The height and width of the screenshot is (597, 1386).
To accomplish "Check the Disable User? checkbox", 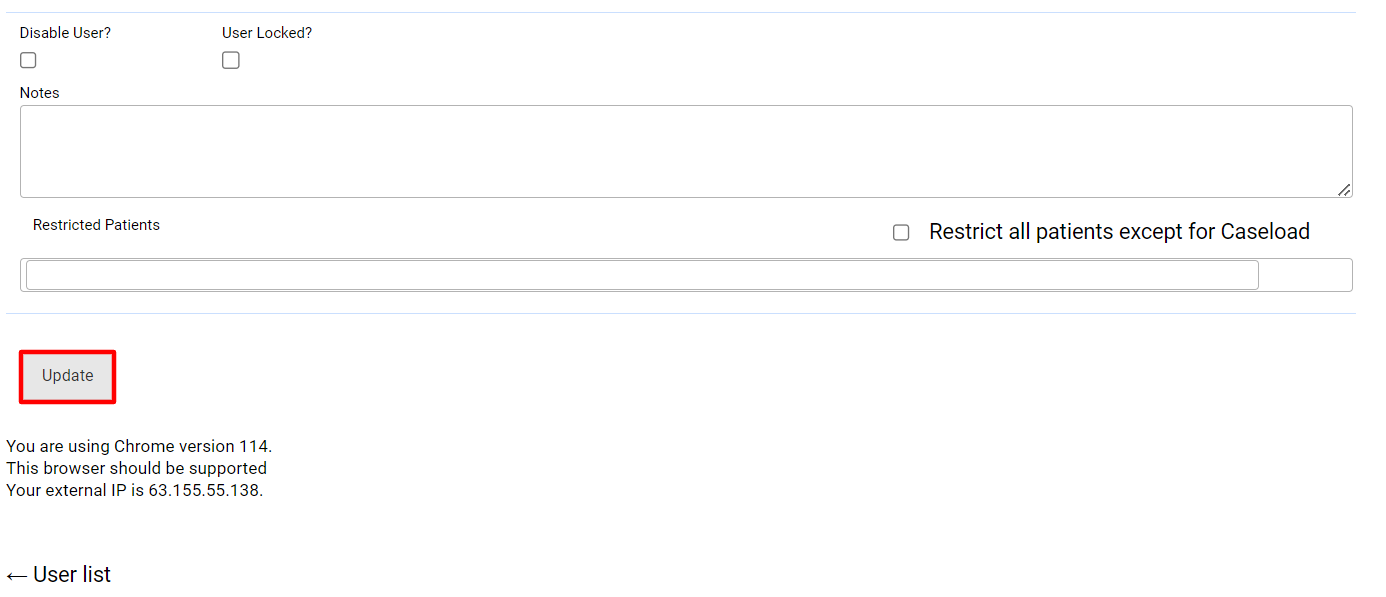I will tap(28, 60).
